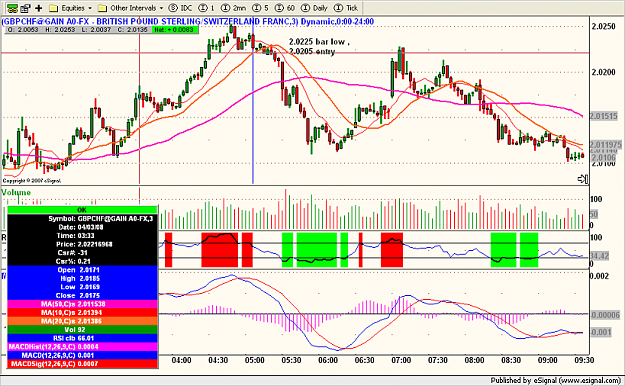Image resolution: width=625 pixels, height=386 pixels.
Task: Click the 84.42 RSI axis value
Action: click(x=599, y=256)
